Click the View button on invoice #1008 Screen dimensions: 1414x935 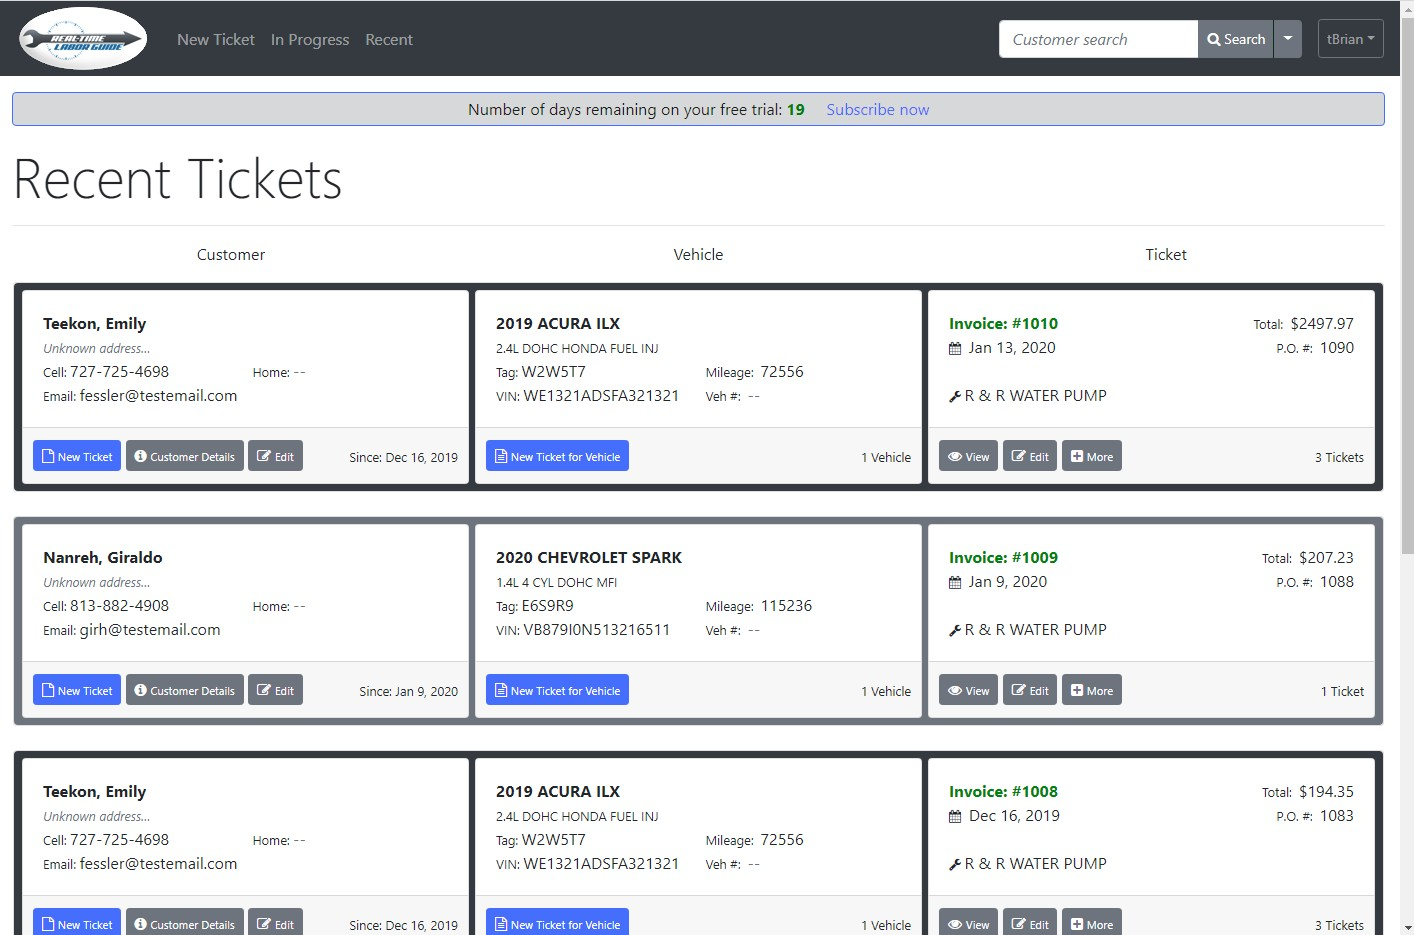point(967,924)
